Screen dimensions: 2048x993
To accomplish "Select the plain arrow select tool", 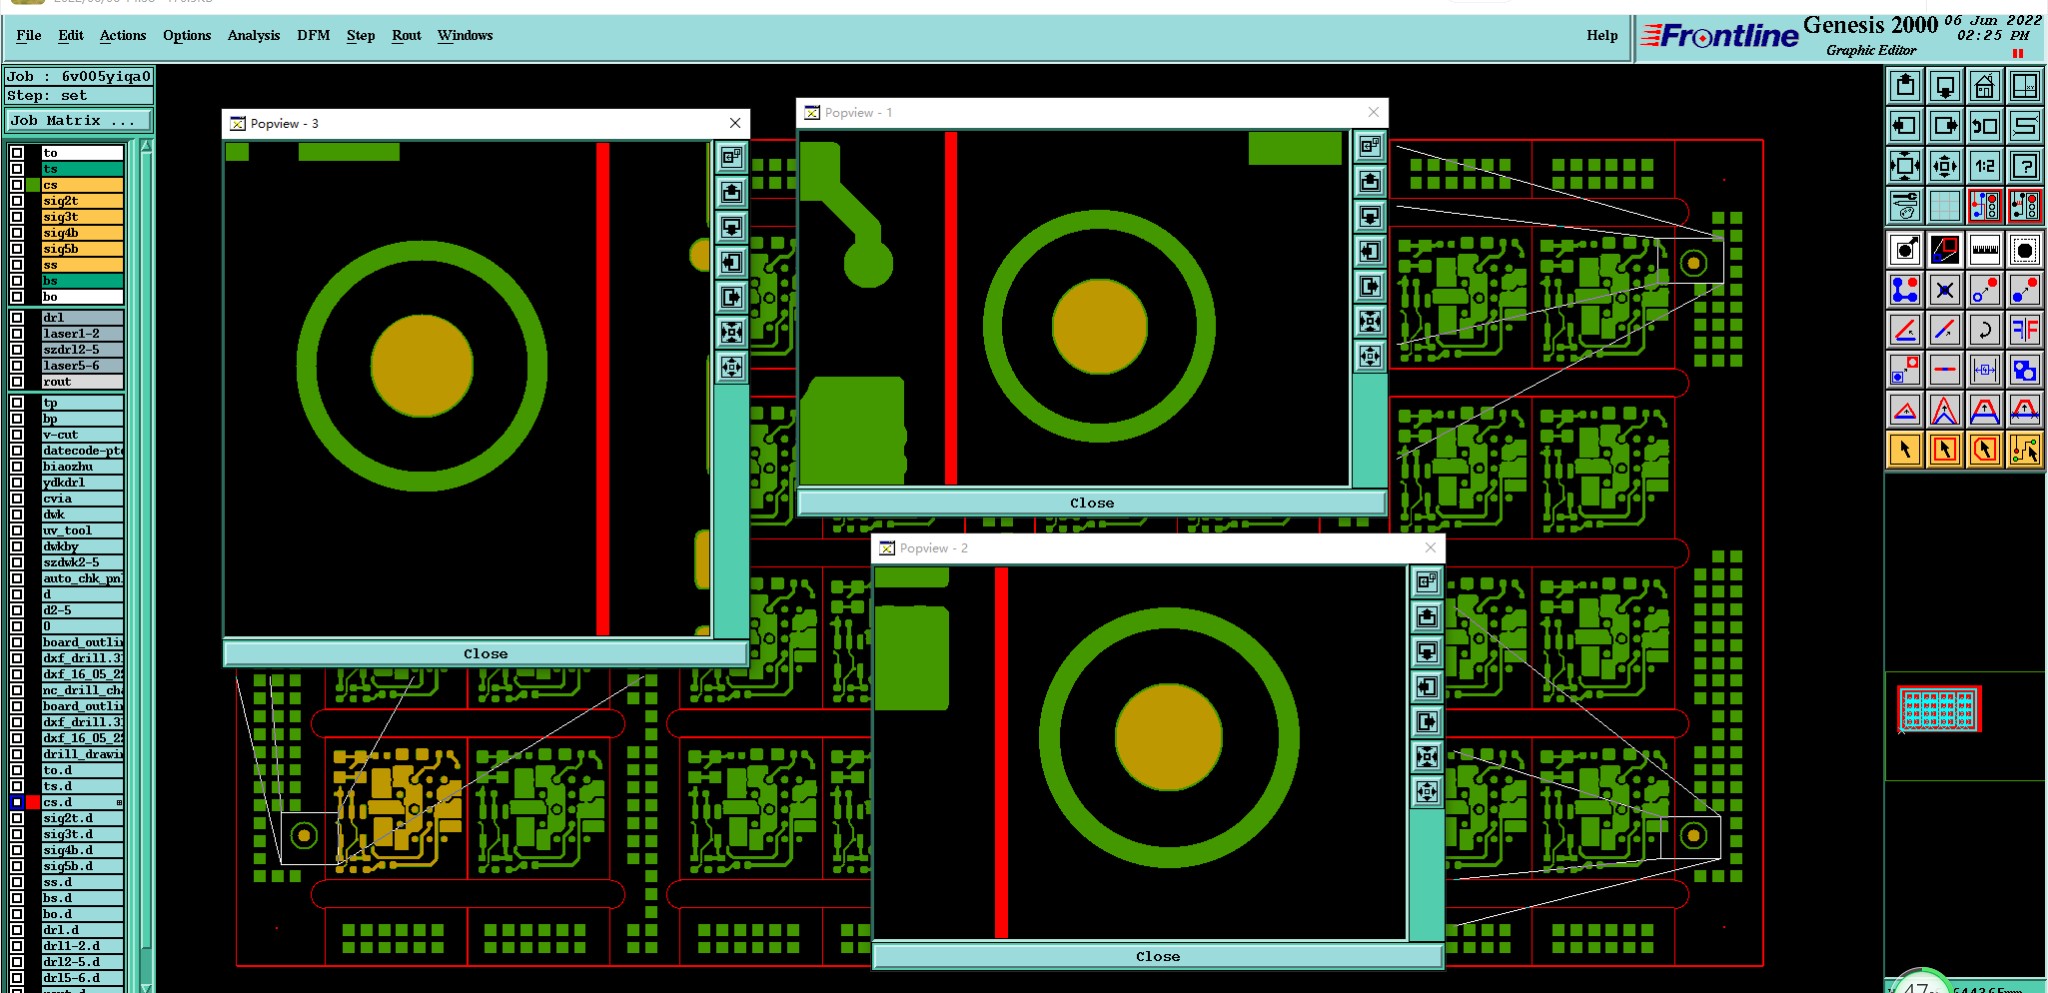I will (x=1905, y=450).
